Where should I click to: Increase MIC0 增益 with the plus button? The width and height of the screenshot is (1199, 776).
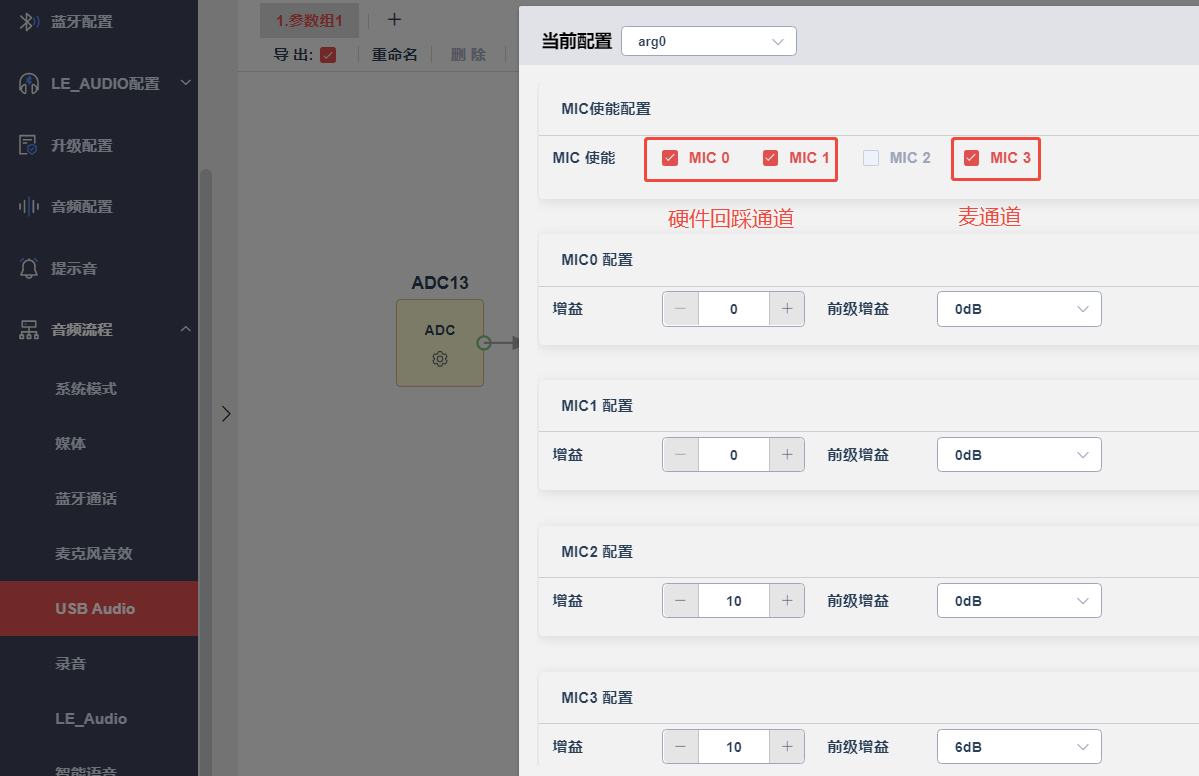click(x=787, y=309)
